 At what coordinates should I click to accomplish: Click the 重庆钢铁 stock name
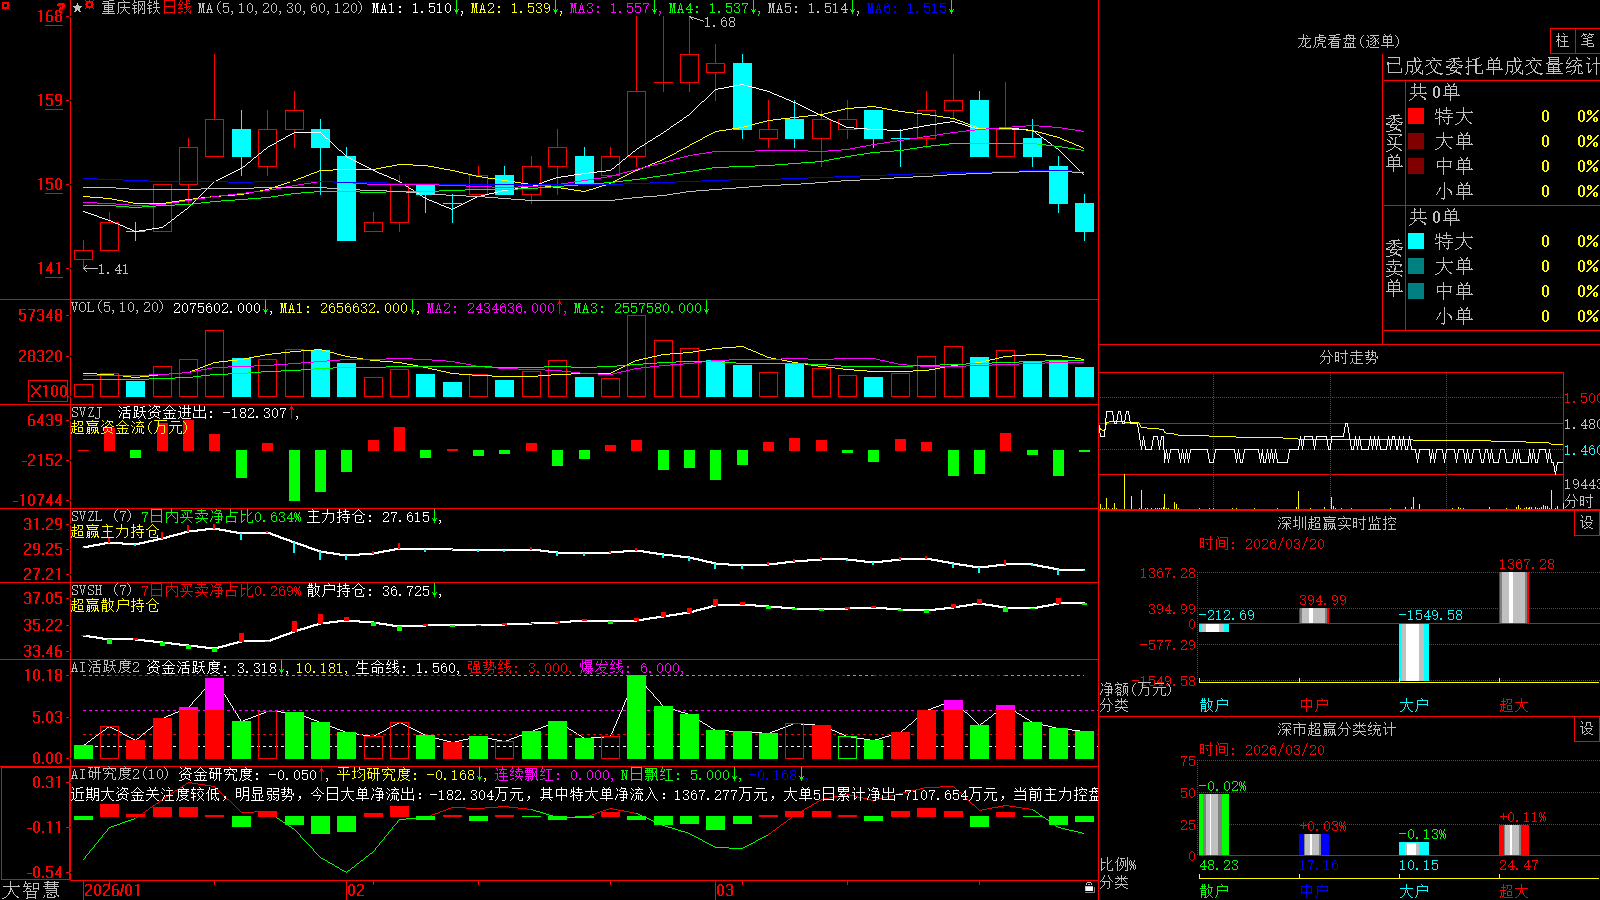coord(131,8)
